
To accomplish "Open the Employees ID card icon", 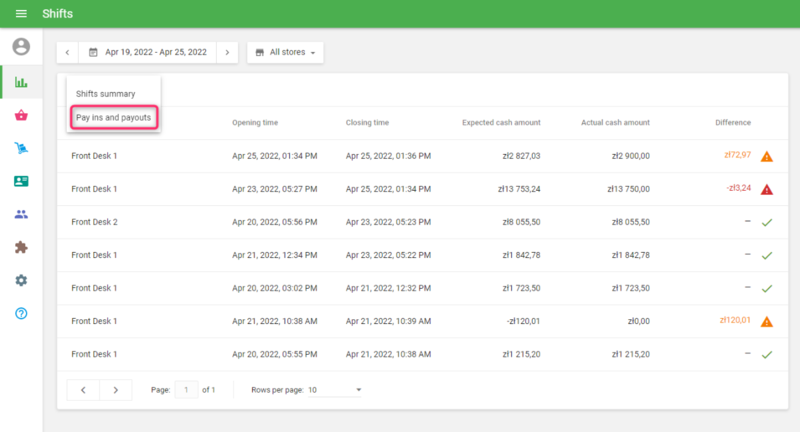I will coord(21,181).
